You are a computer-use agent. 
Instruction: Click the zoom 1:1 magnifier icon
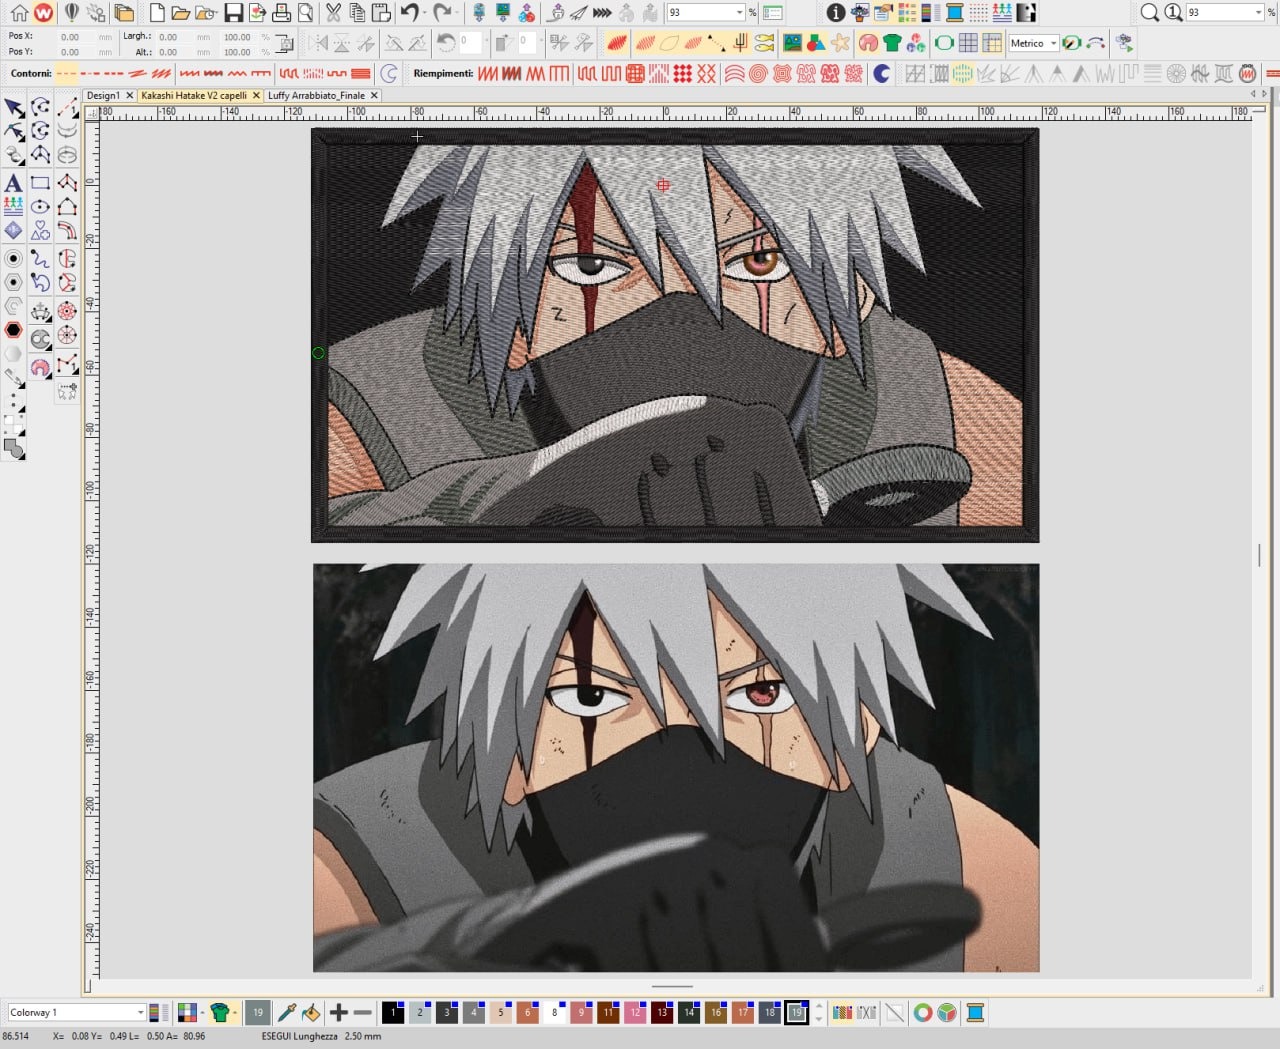point(1174,13)
